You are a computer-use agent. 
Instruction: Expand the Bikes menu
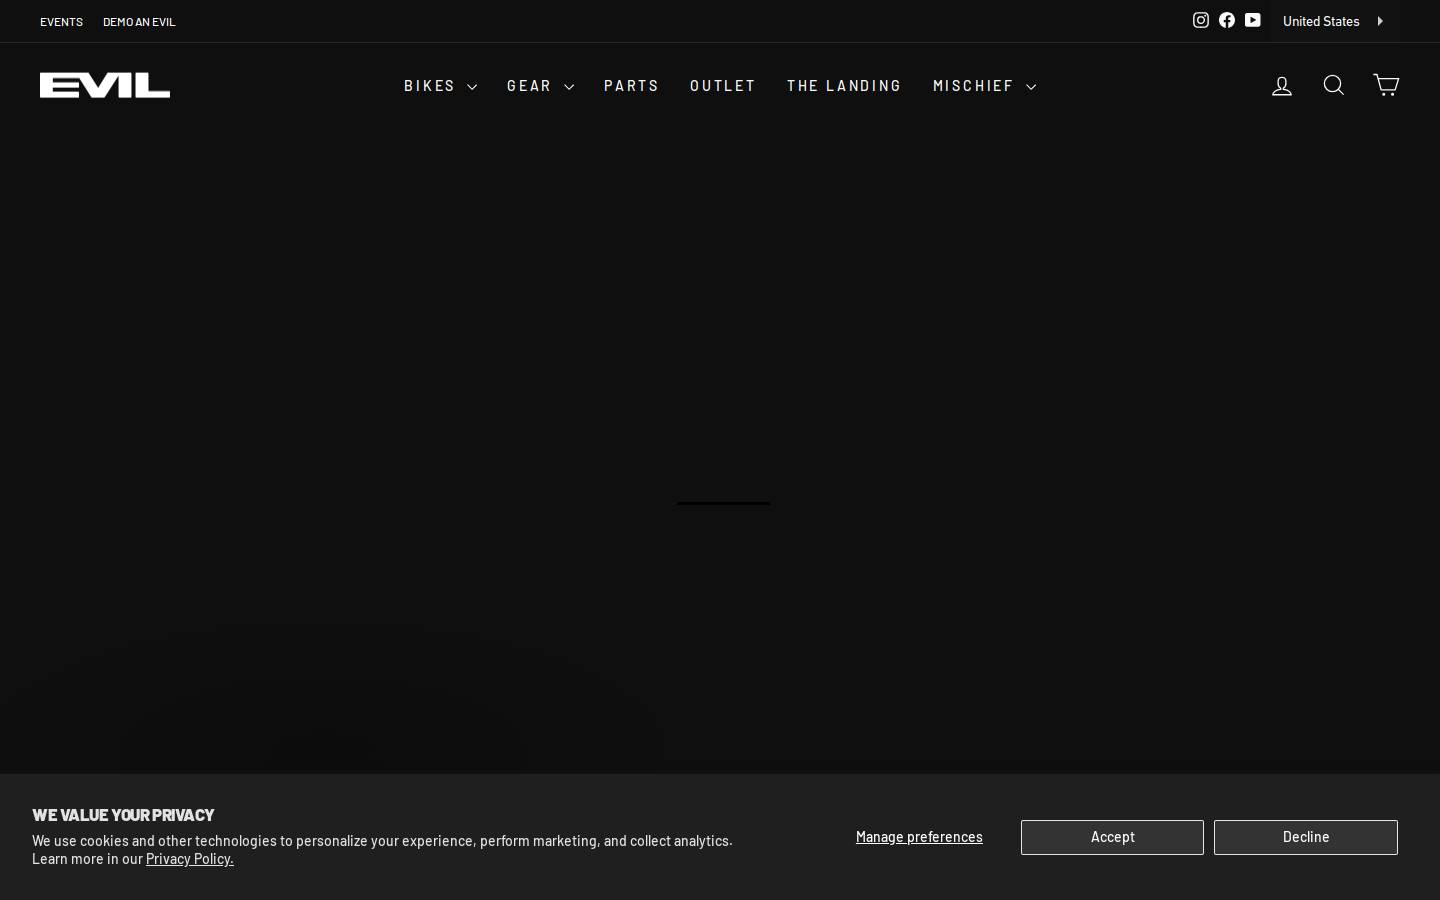pos(440,86)
